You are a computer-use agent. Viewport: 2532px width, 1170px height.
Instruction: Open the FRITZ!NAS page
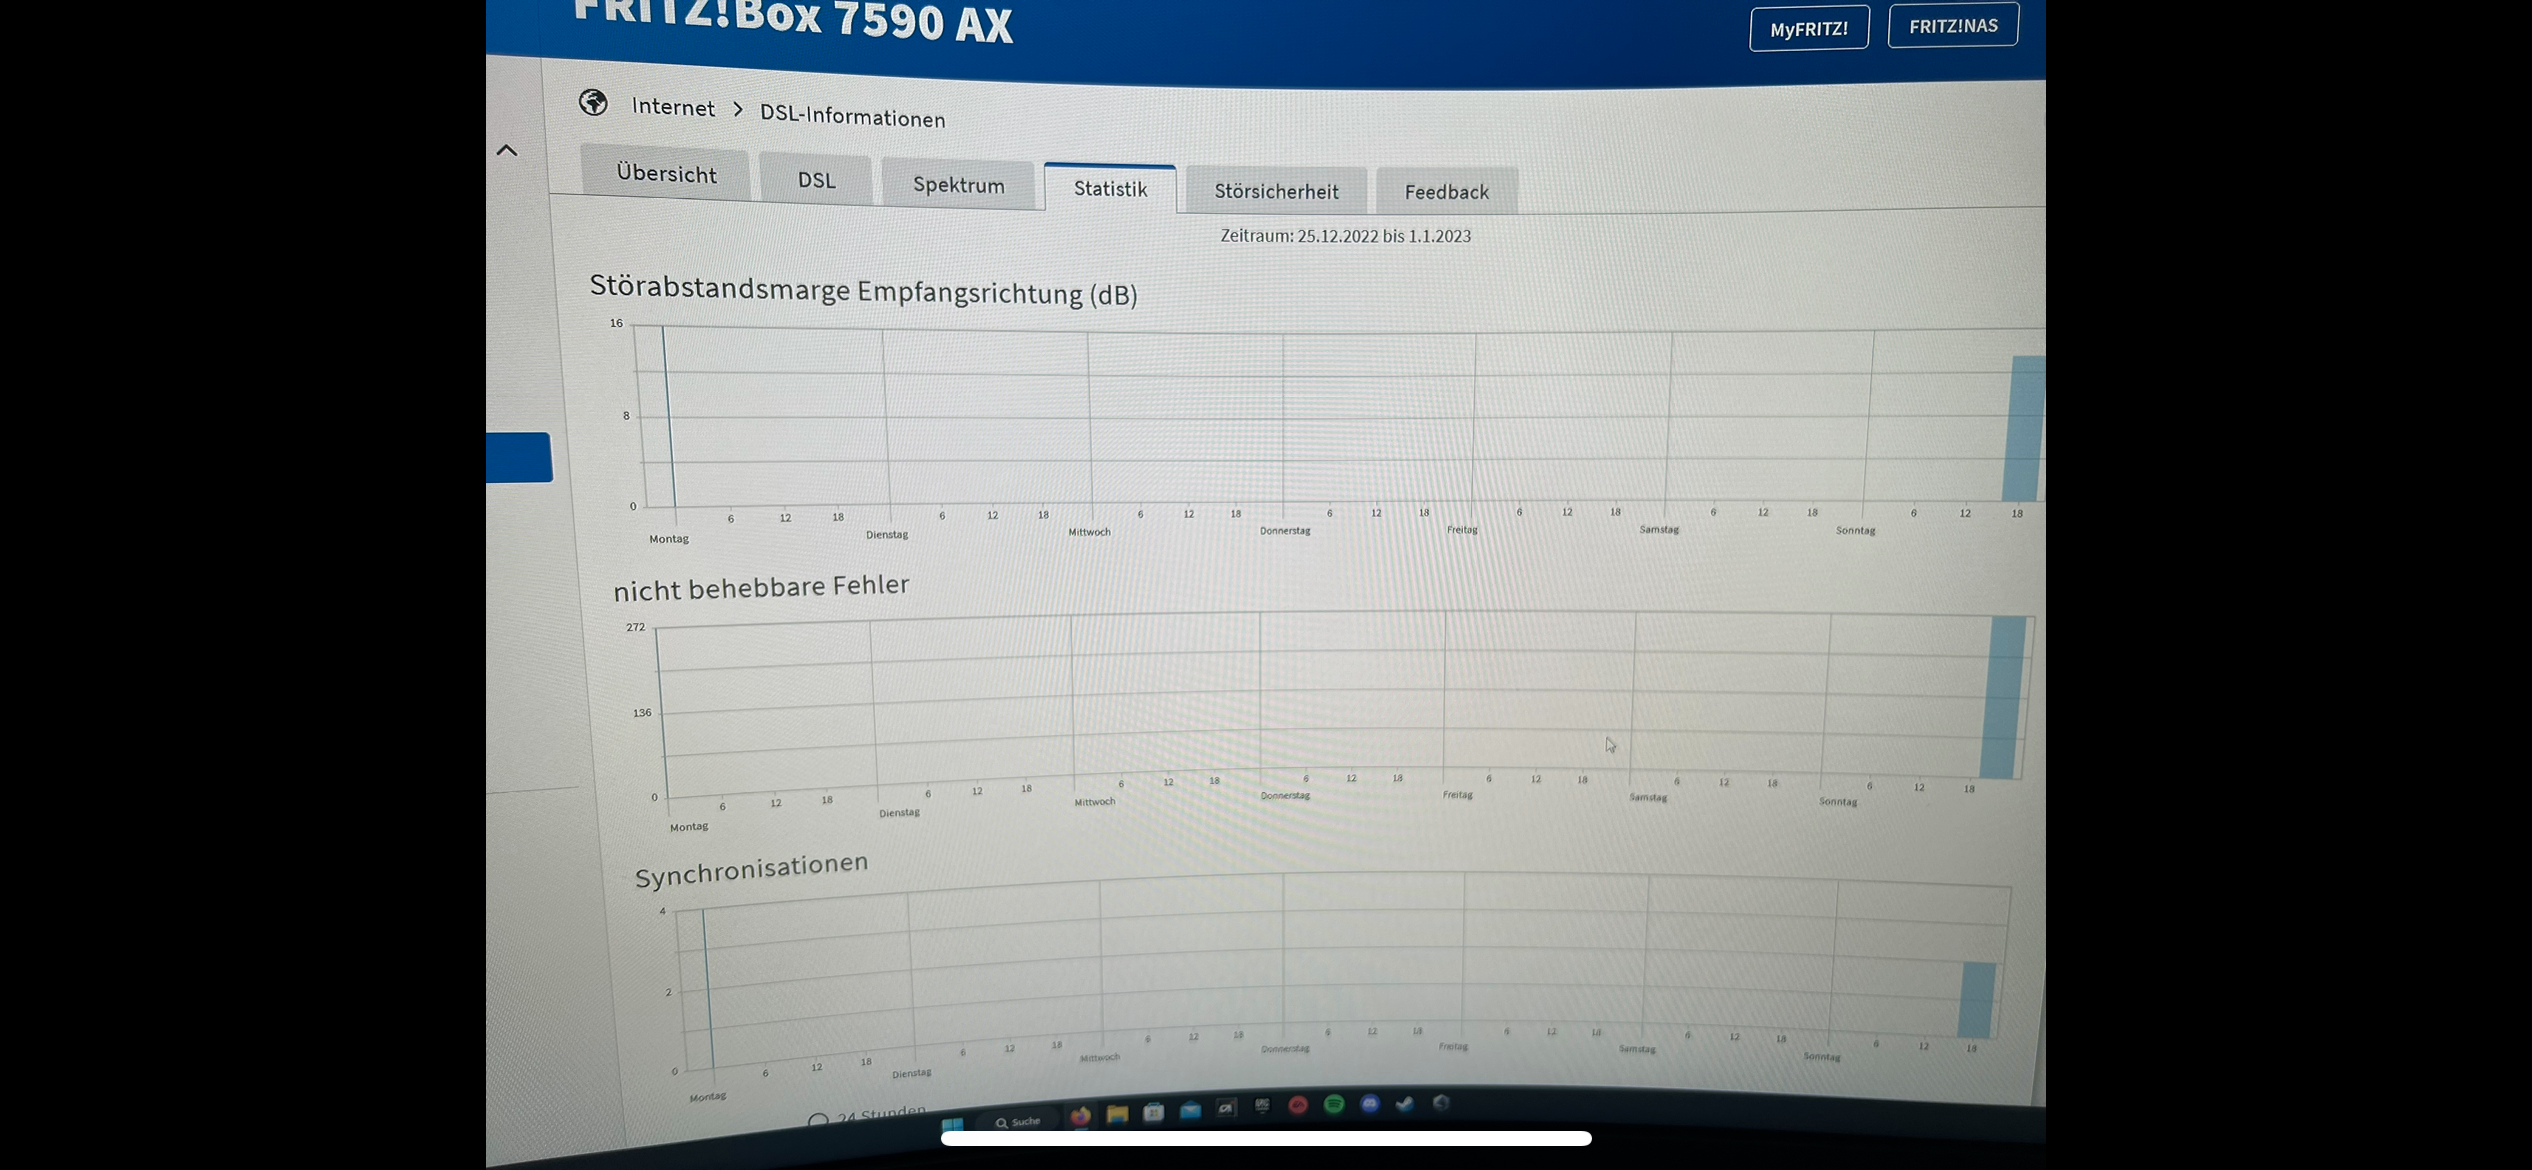click(1952, 26)
